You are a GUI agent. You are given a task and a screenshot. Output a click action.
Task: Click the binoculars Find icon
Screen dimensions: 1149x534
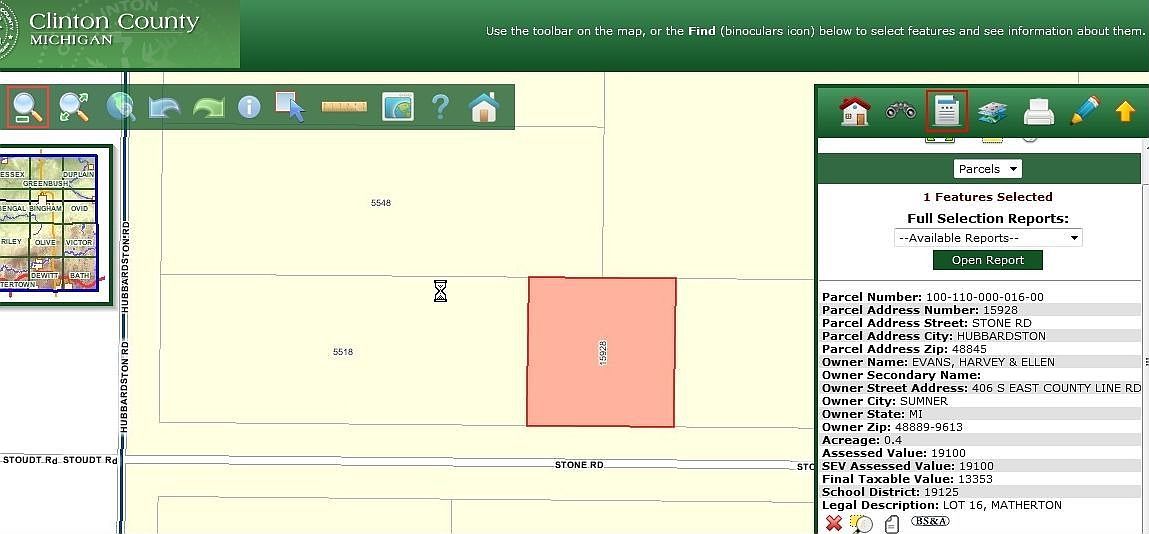[x=900, y=111]
